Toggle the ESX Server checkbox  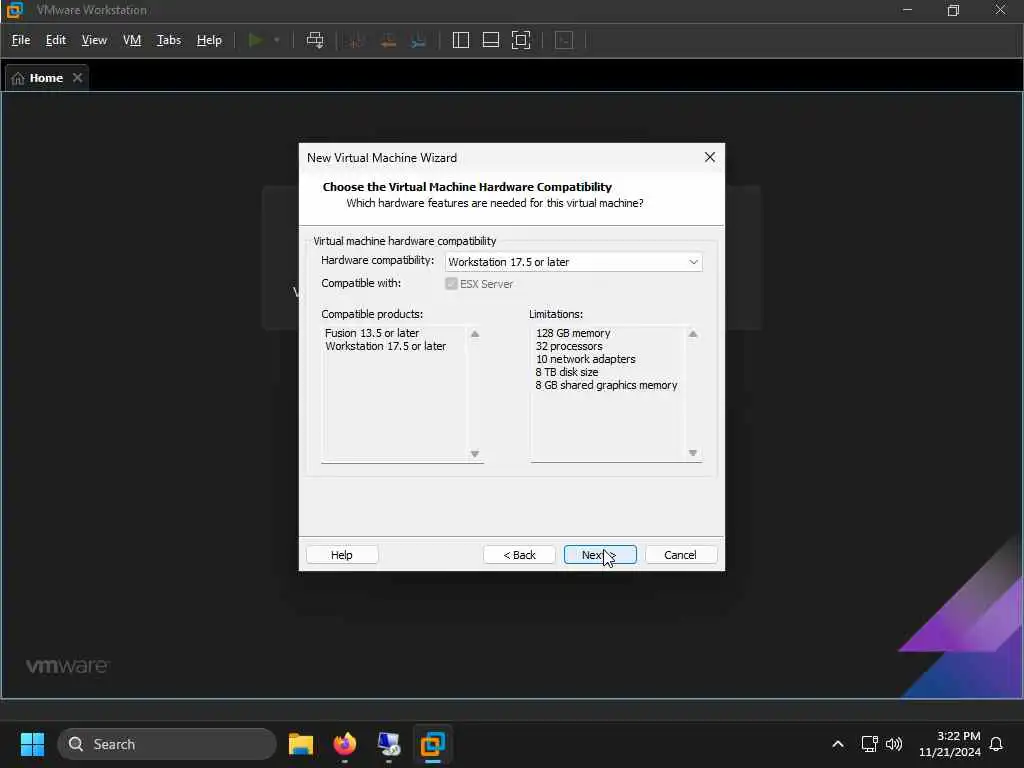(x=451, y=283)
